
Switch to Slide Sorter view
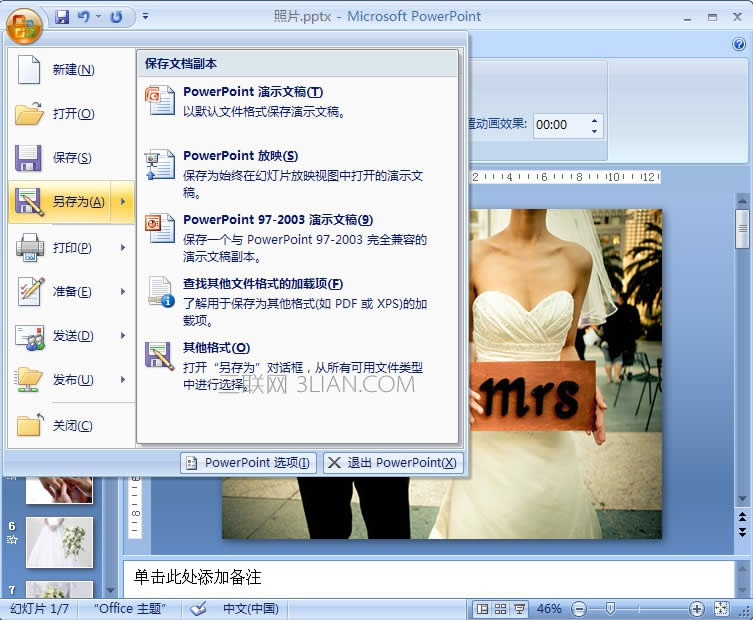[x=500, y=608]
